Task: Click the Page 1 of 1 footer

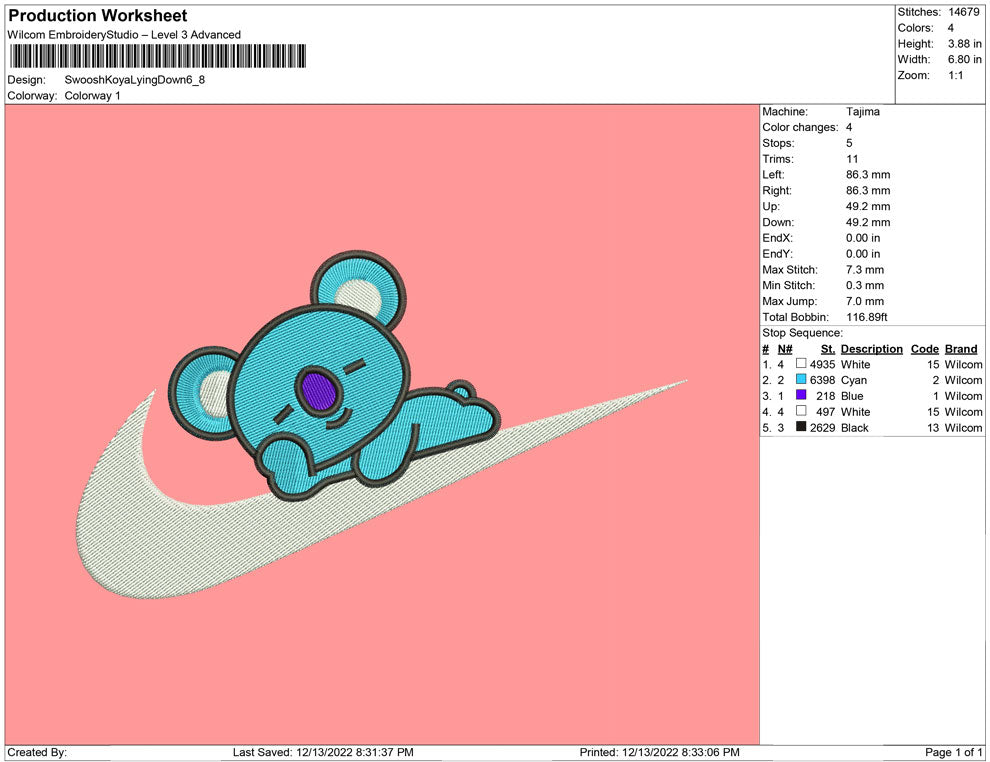Action: click(x=954, y=752)
